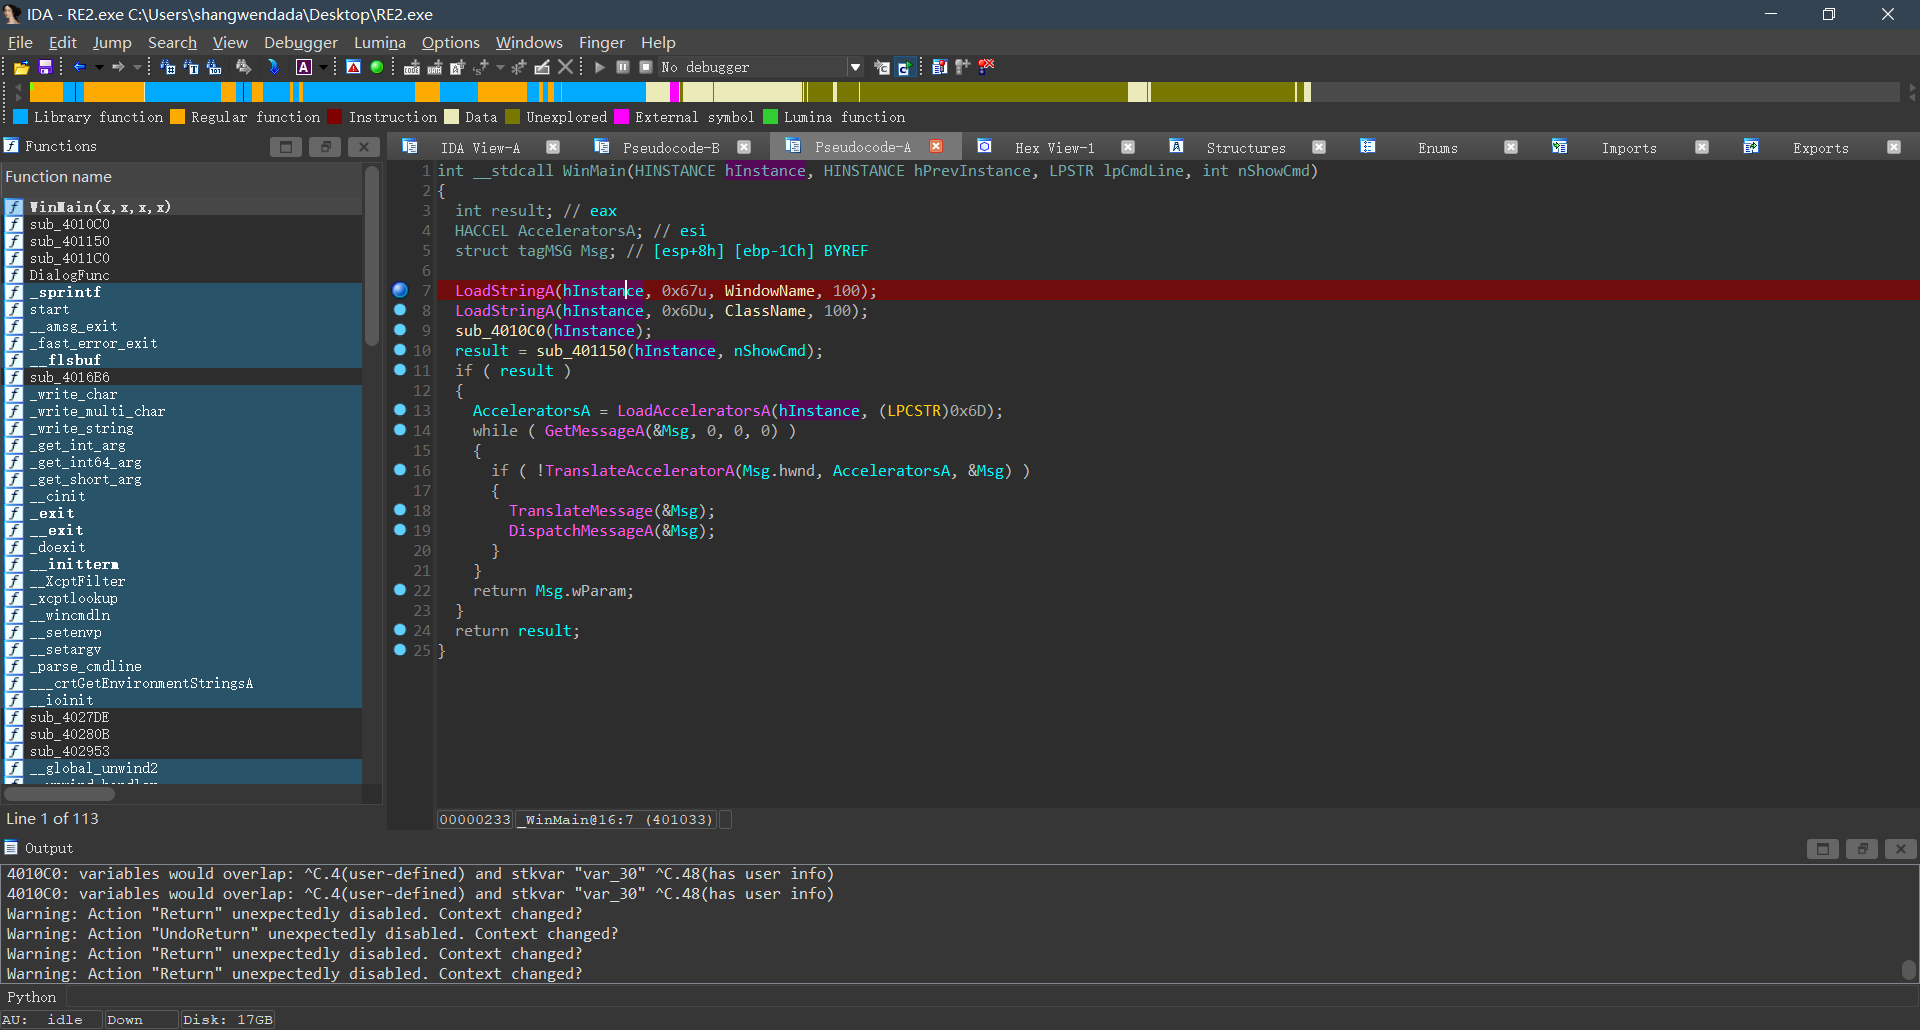
Task: Expand the forward-history dropdown arrow
Action: (137, 67)
